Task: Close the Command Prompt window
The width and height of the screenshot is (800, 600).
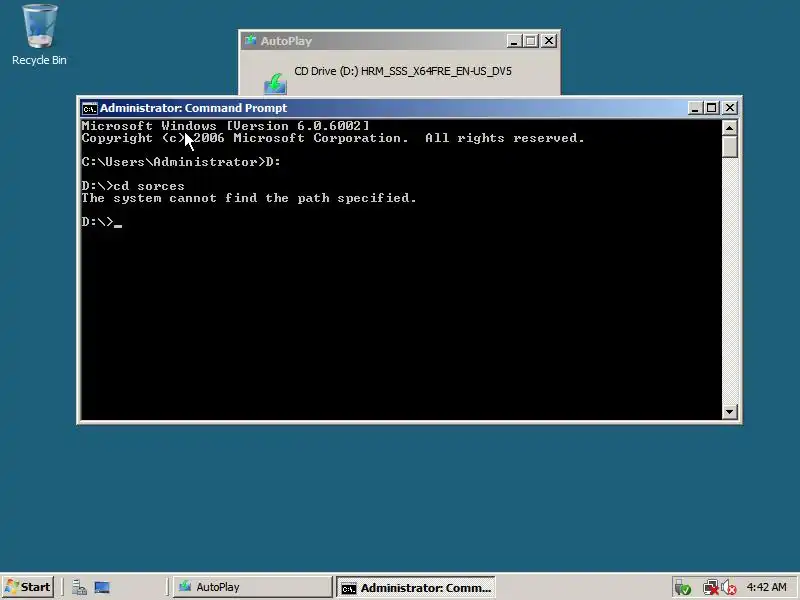Action: pyautogui.click(x=730, y=108)
